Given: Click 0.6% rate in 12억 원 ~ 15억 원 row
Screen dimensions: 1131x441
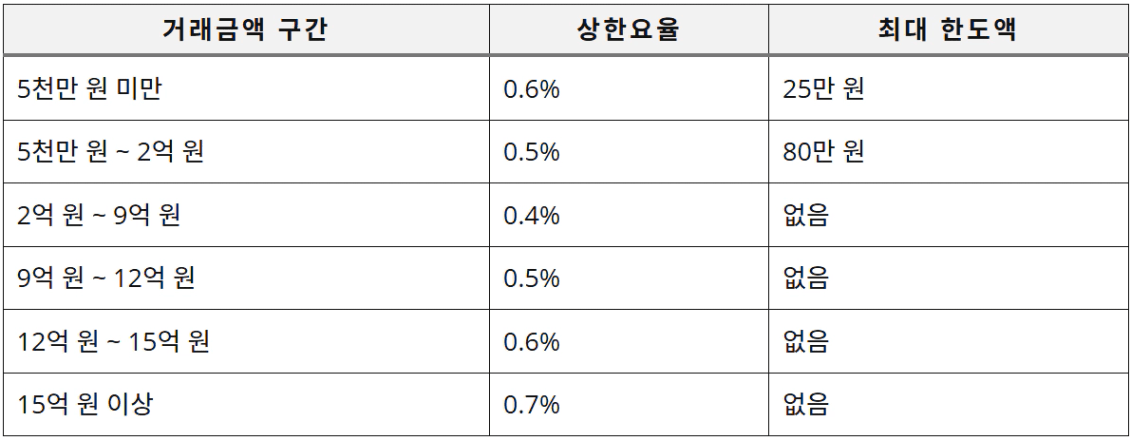Looking at the screenshot, I should click(531, 342).
